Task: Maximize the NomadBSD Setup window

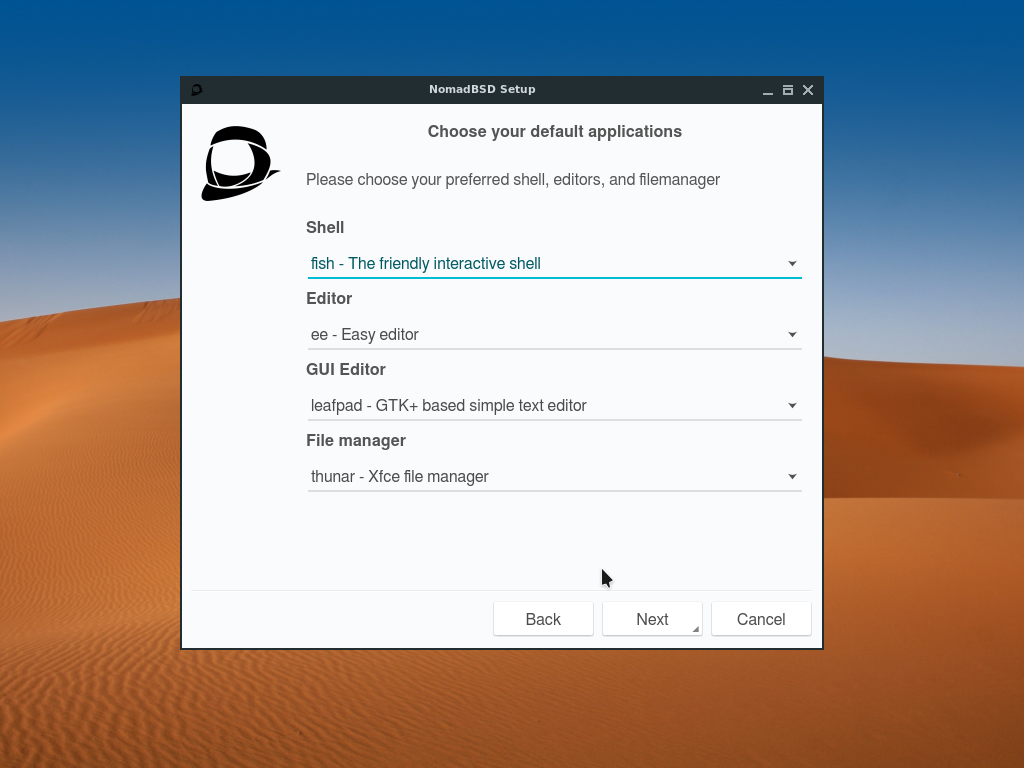Action: (x=788, y=90)
